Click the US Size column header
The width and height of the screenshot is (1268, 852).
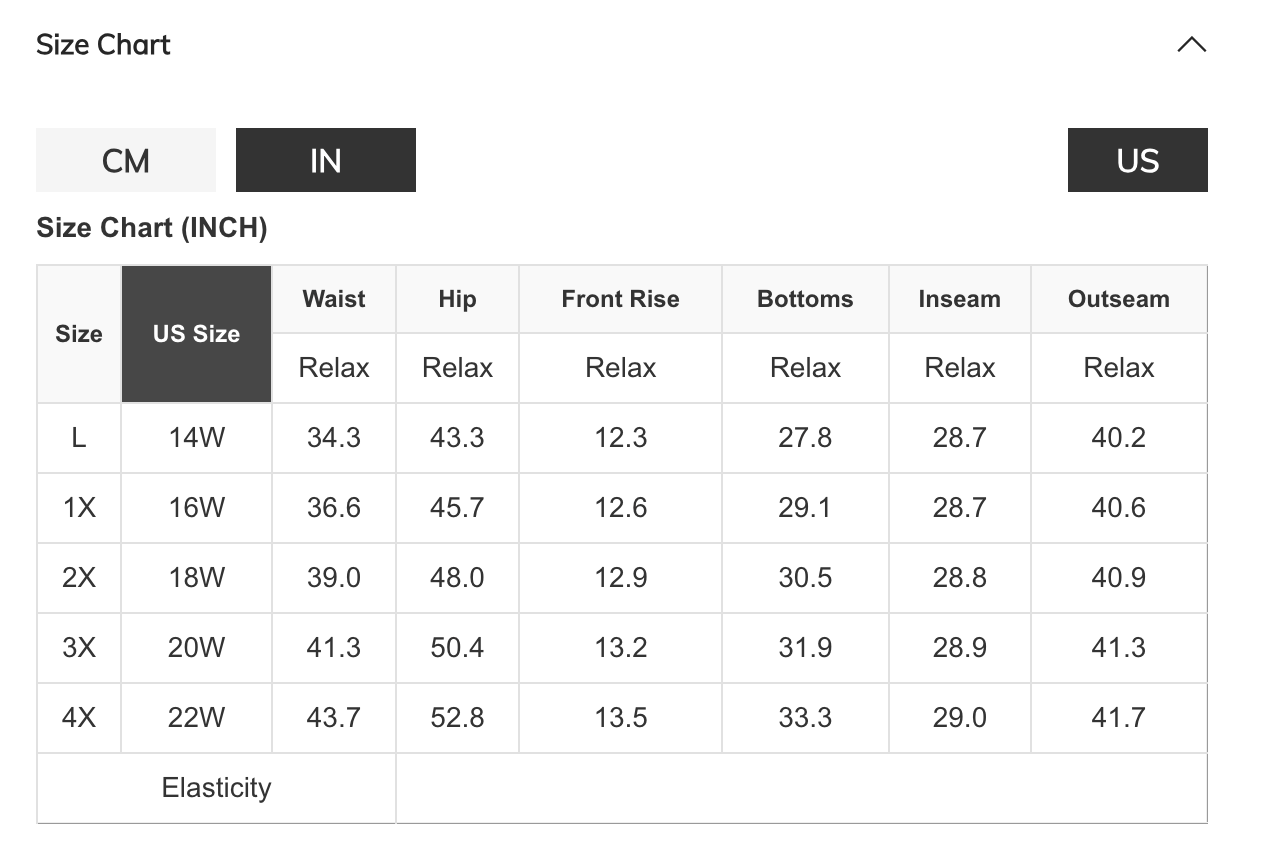[x=196, y=334]
